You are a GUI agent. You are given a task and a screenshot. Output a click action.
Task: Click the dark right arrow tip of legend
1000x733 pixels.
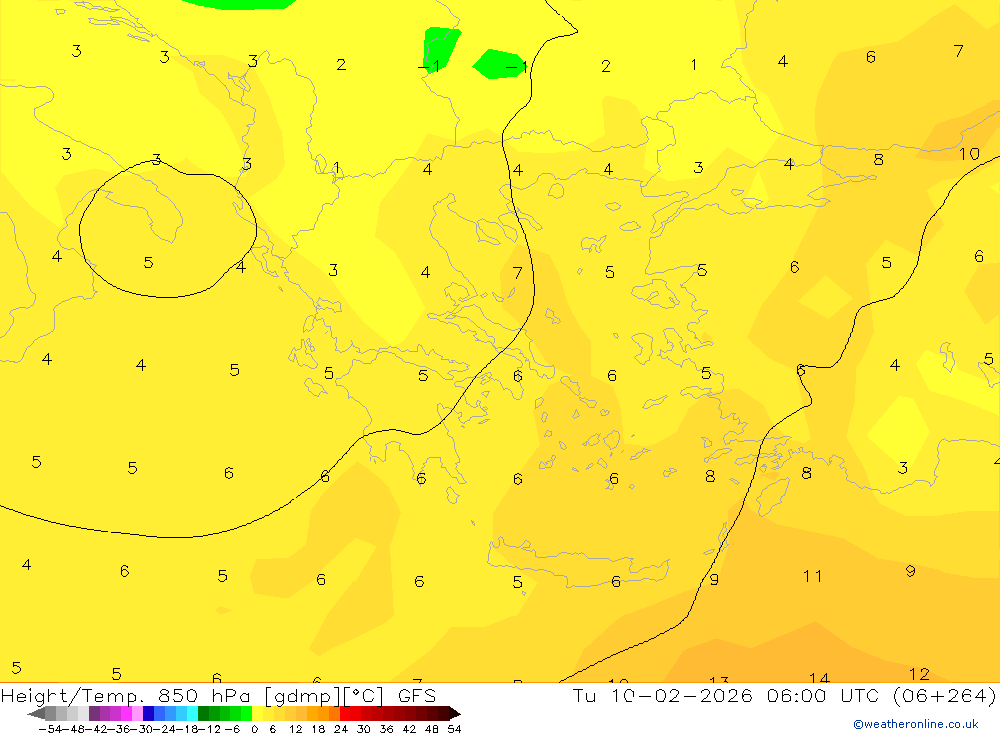pos(455,714)
